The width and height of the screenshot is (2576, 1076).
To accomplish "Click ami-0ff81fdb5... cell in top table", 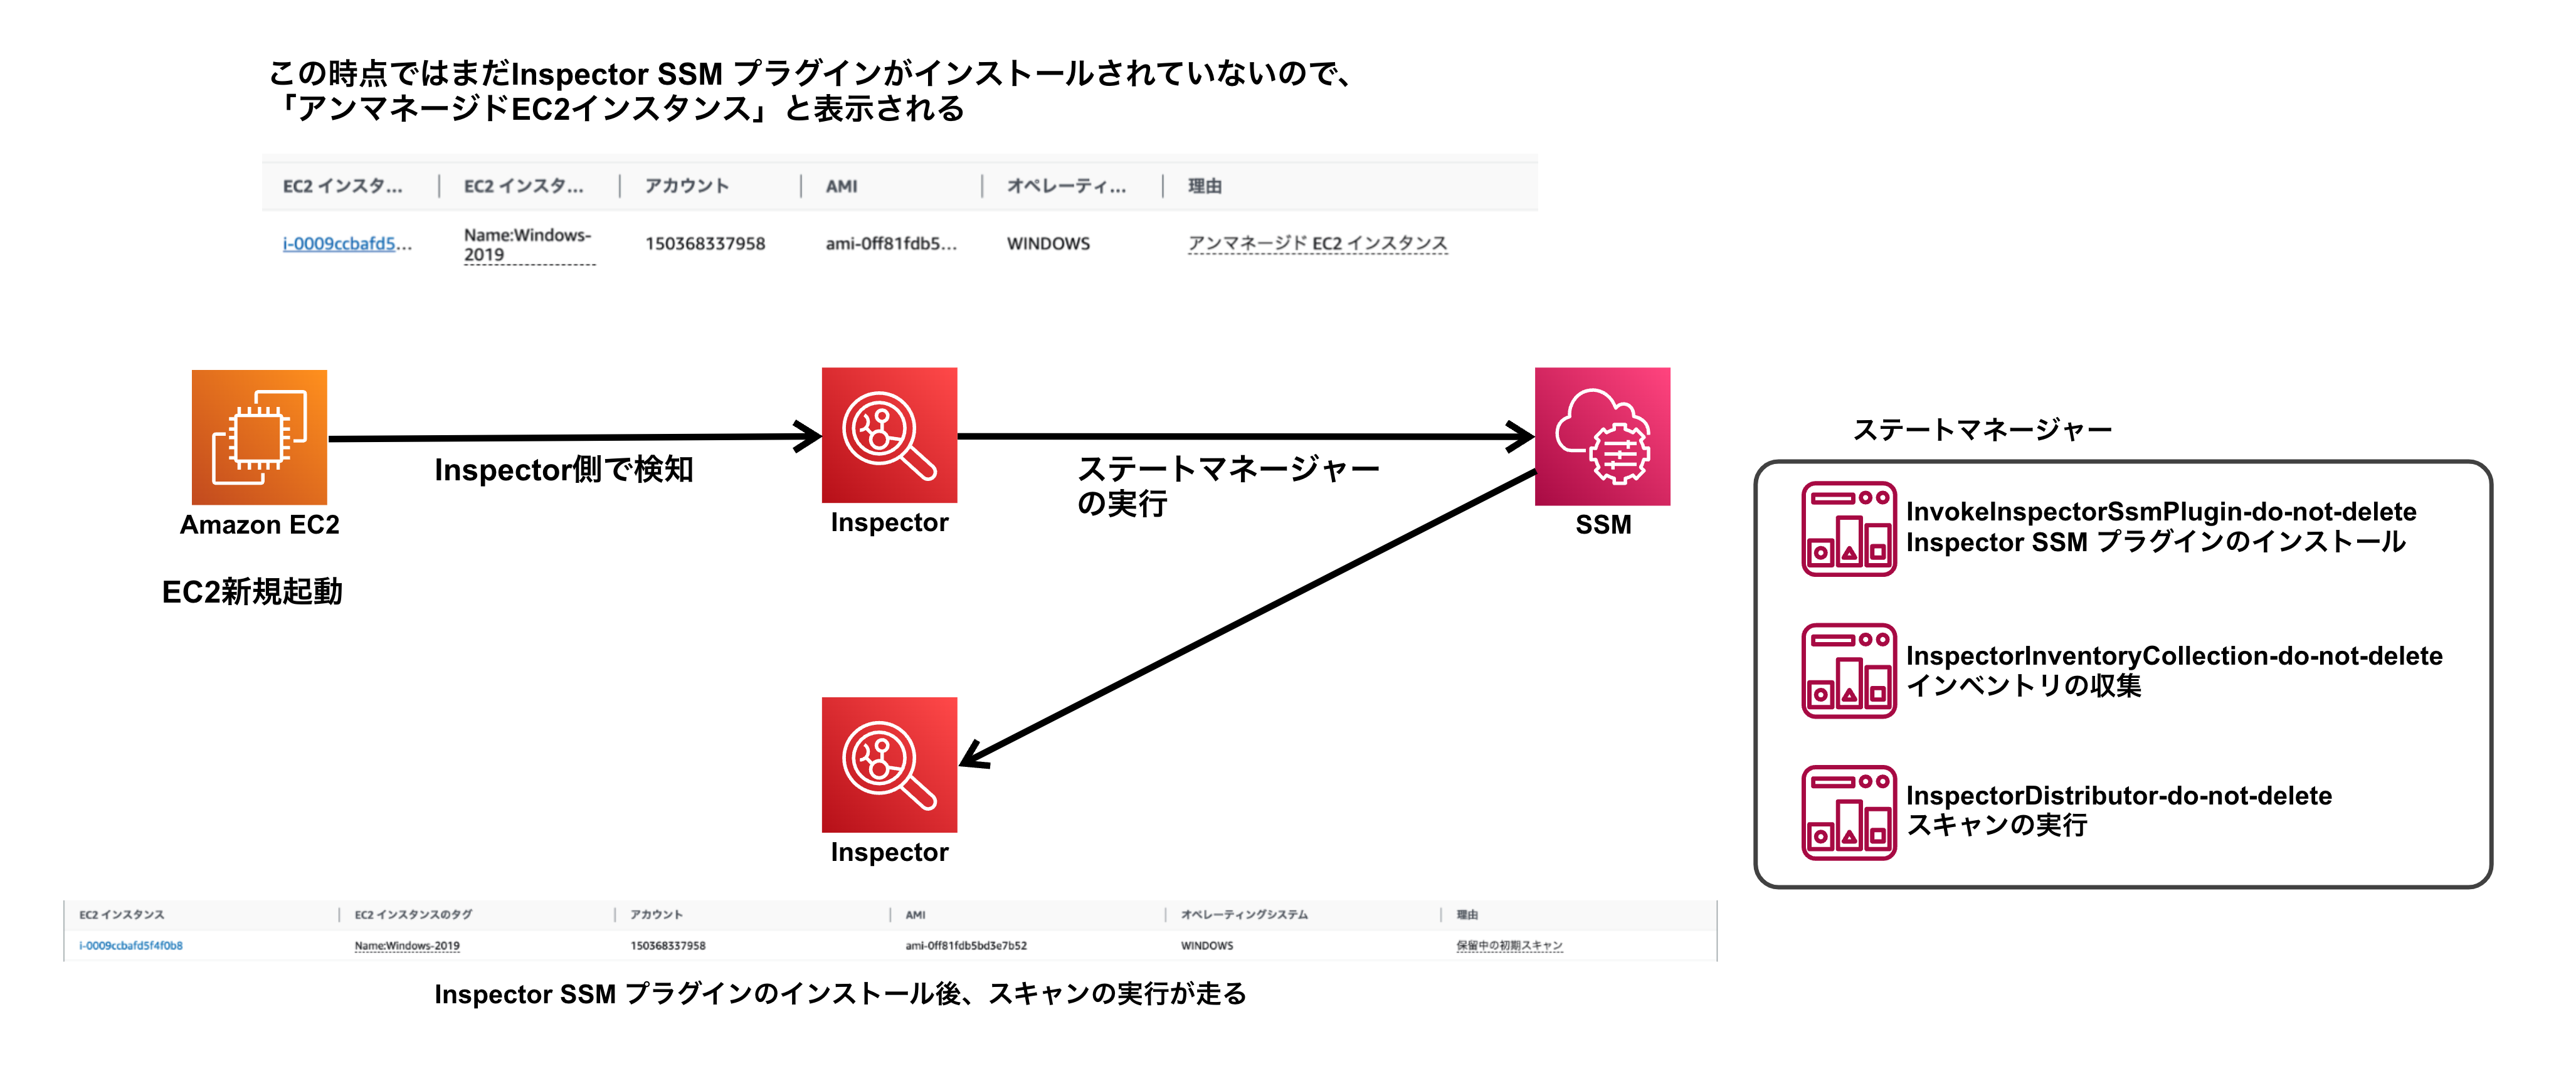I will coord(891,243).
